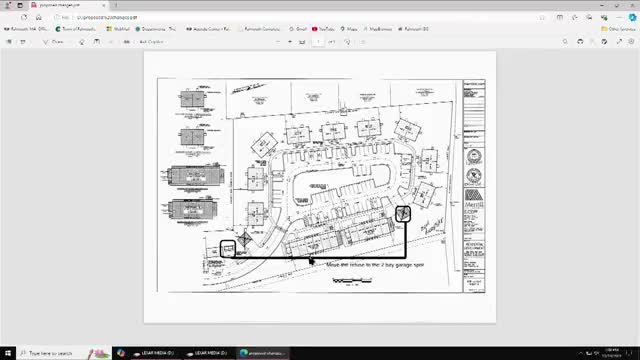640x360 pixels.
Task: Go to the browser home page
Action: point(38,18)
